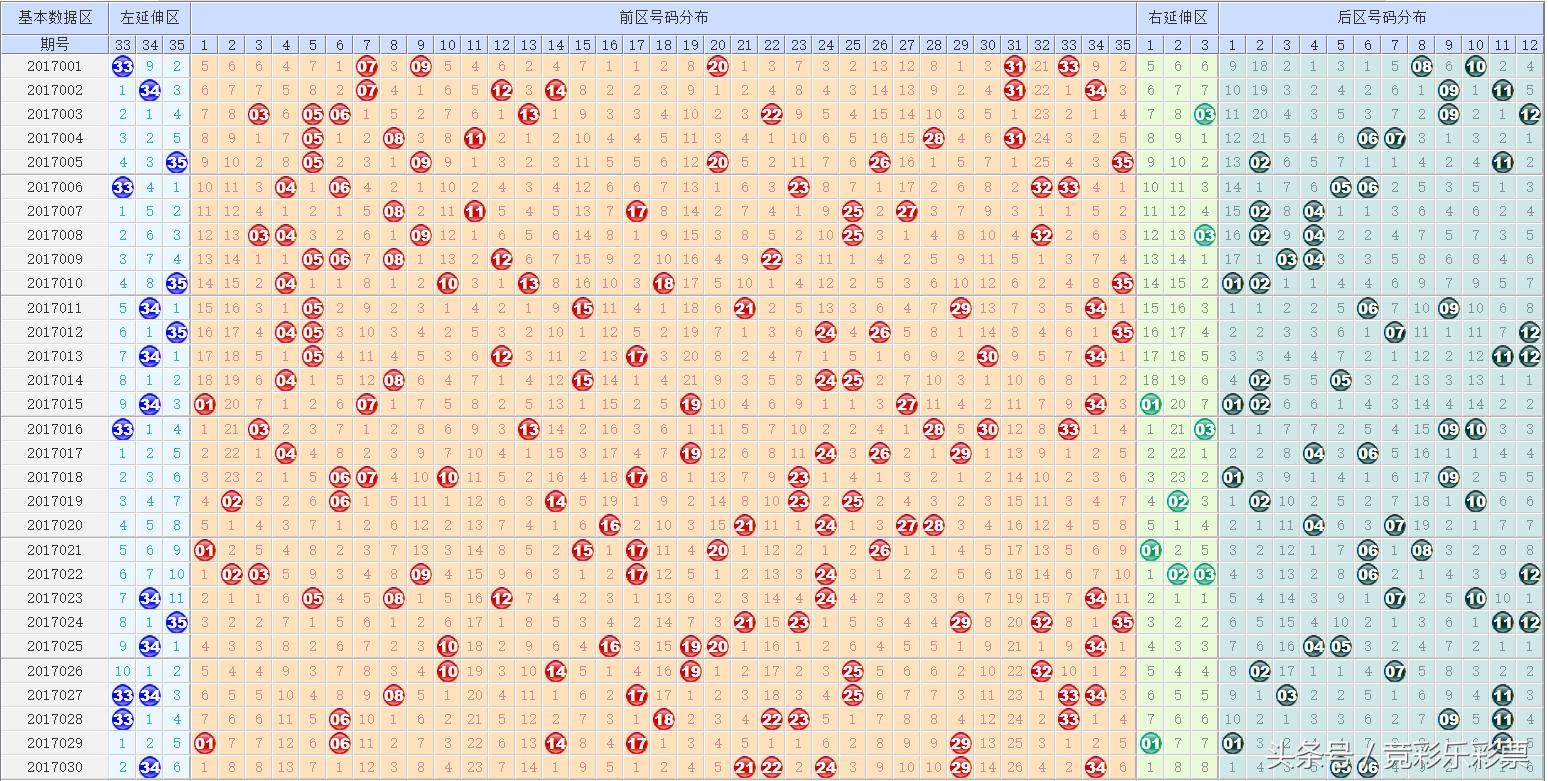Click red ball 27 in row 2017007
Image resolution: width=1548 pixels, height=781 pixels.
tap(906, 211)
